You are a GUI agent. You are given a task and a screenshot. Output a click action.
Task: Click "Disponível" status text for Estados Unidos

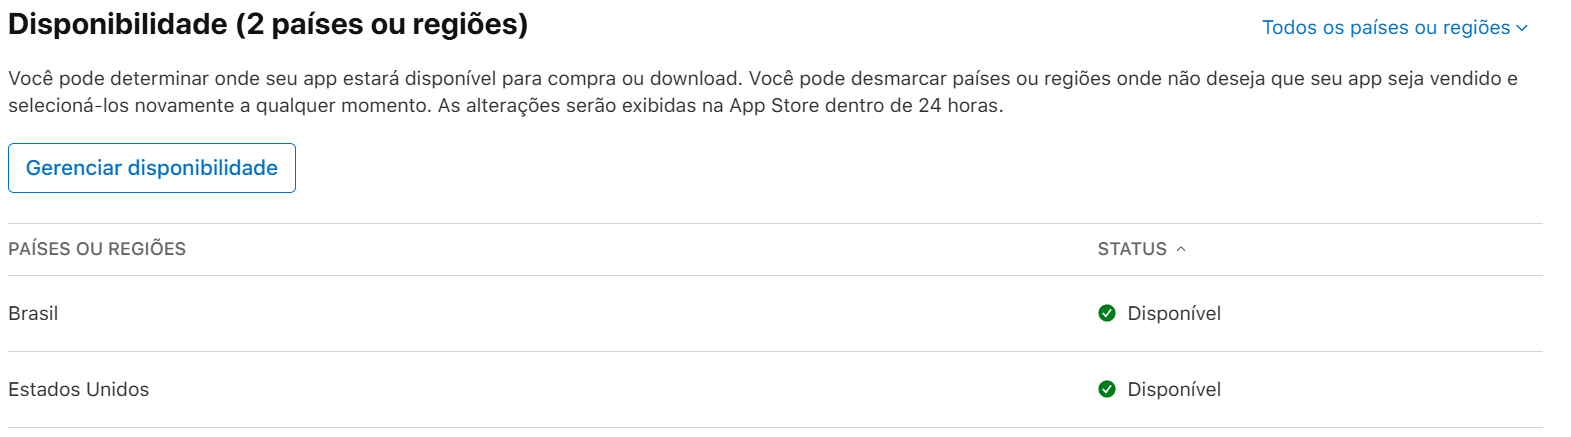[x=1174, y=389]
